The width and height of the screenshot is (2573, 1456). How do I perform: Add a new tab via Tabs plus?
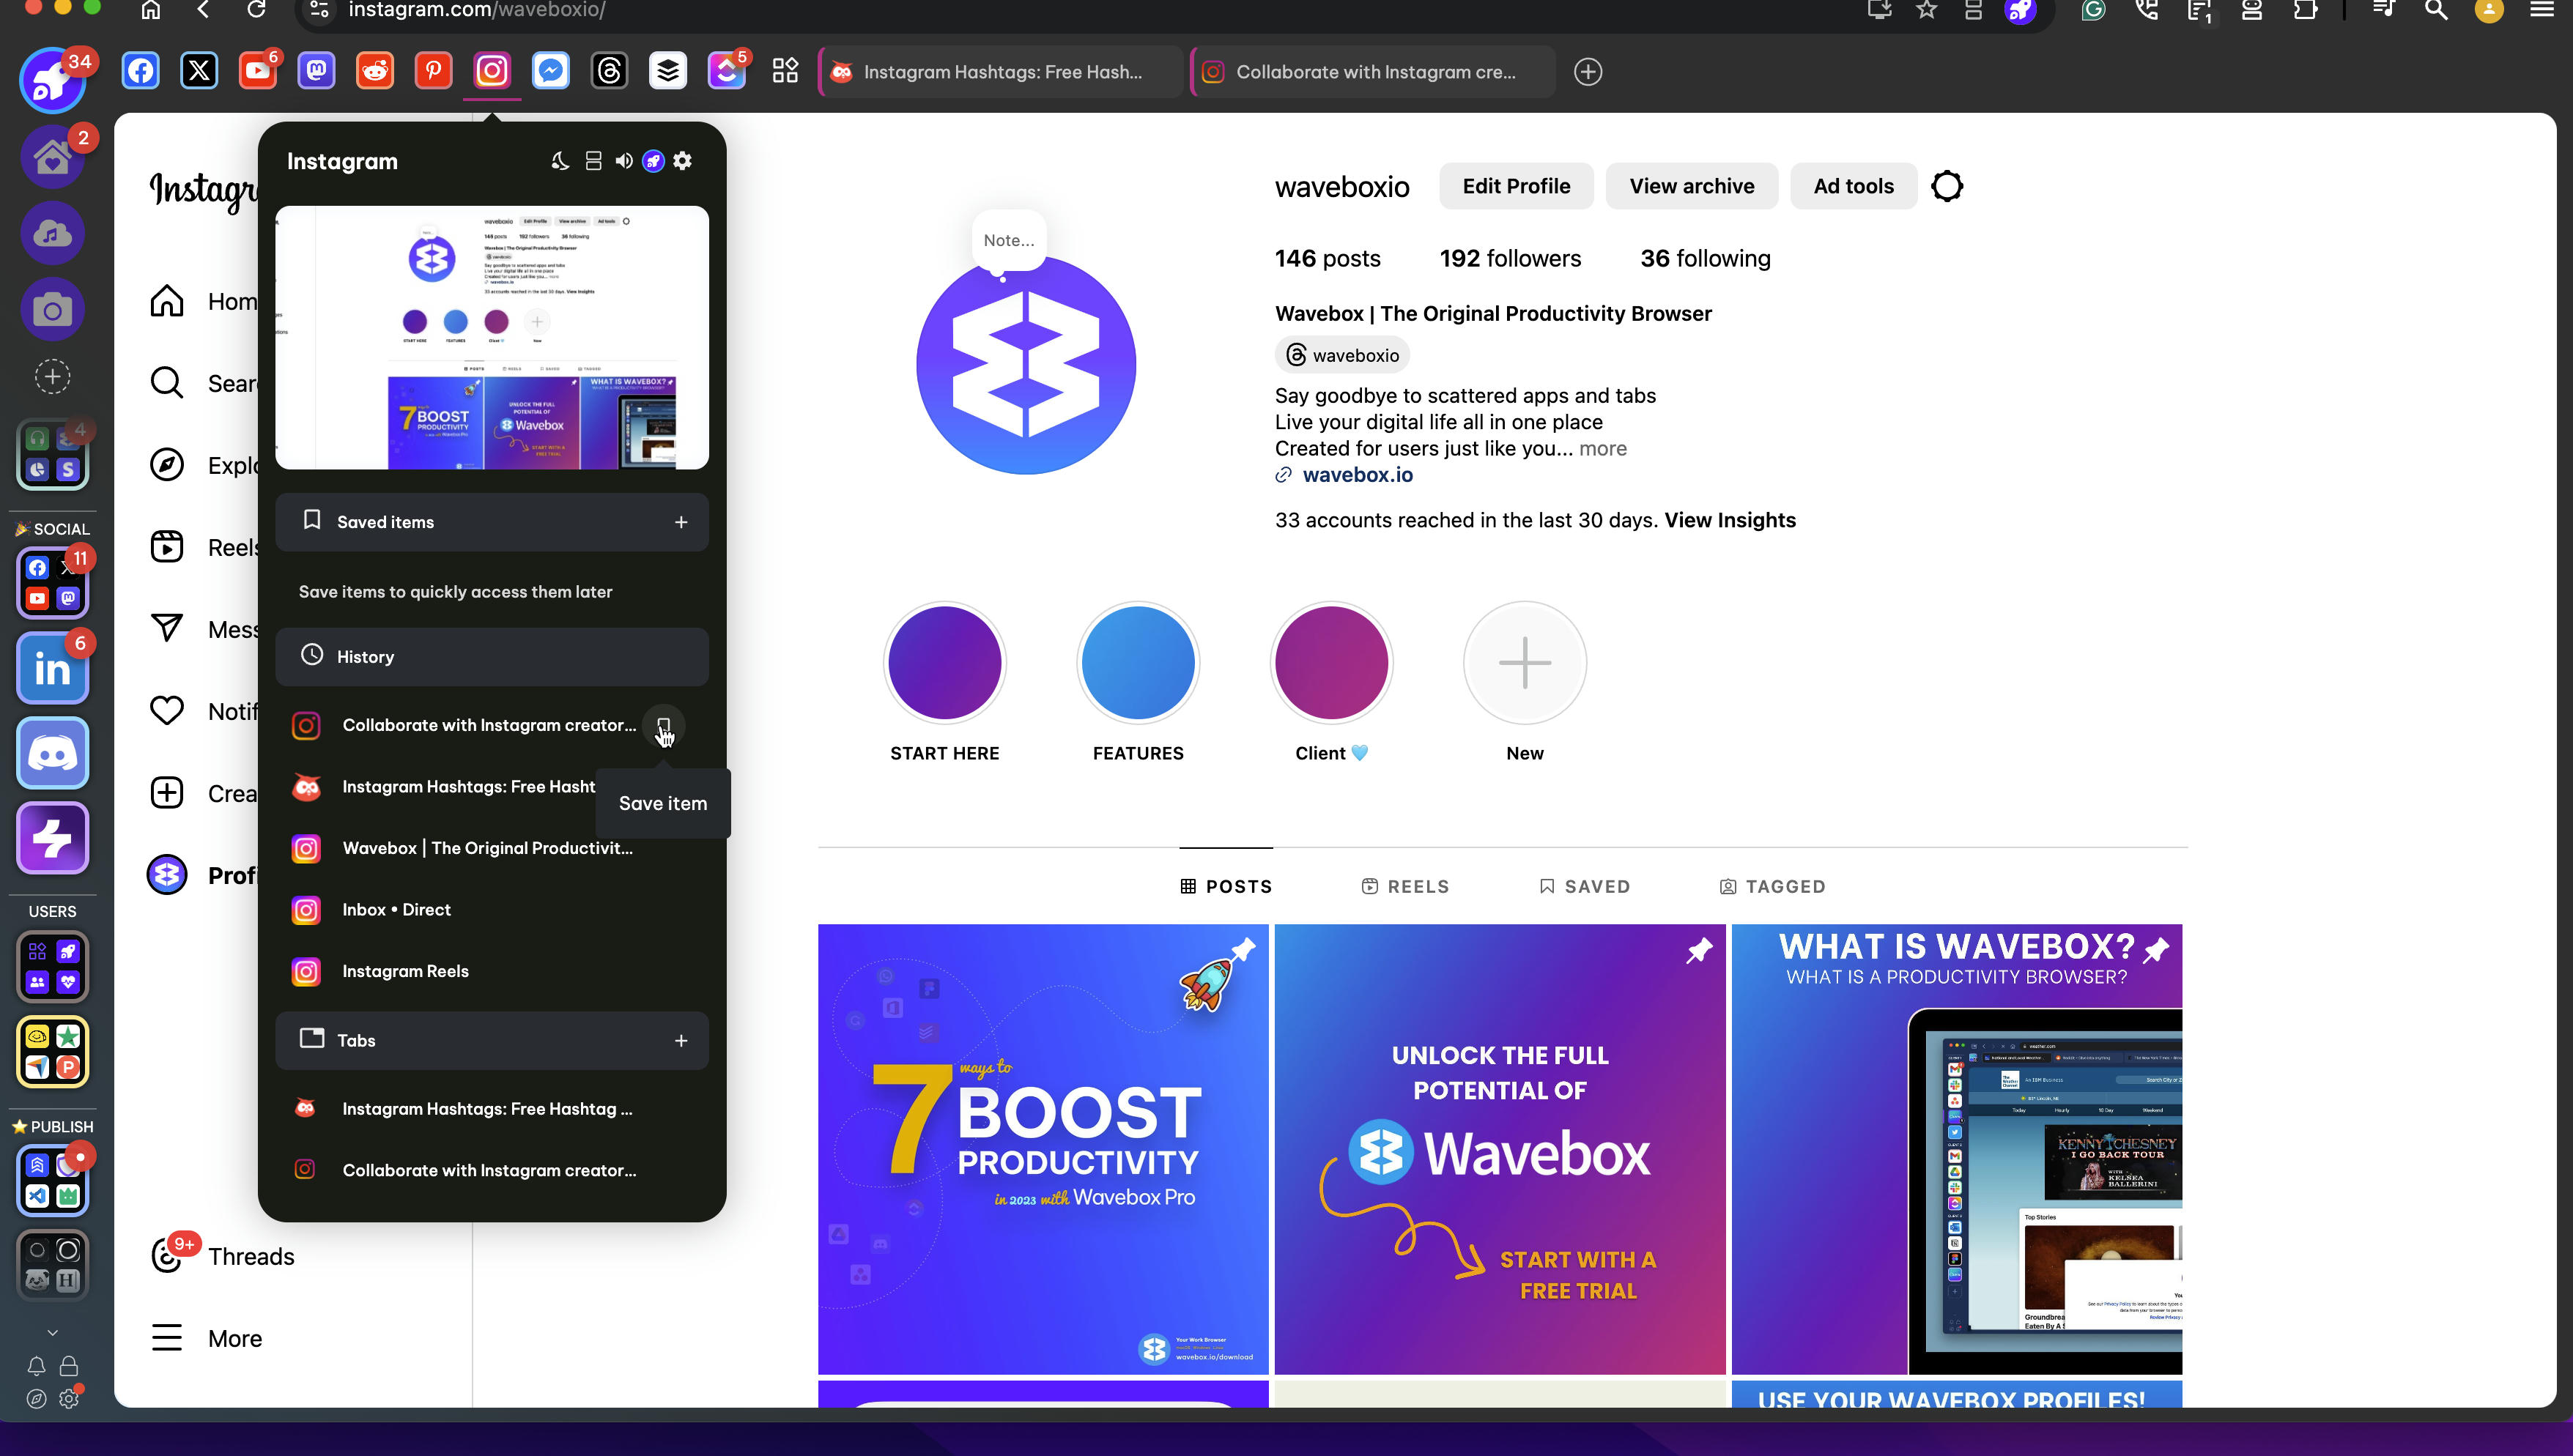point(681,1041)
